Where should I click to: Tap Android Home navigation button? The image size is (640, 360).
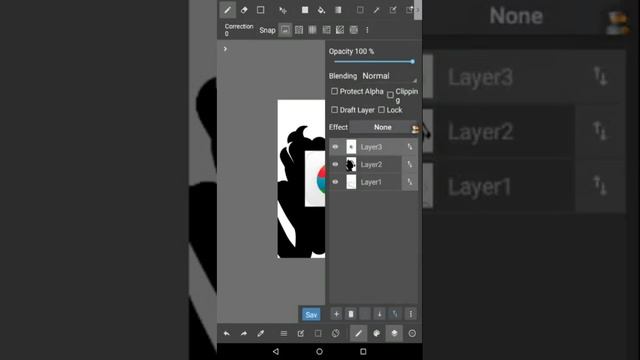click(x=319, y=351)
